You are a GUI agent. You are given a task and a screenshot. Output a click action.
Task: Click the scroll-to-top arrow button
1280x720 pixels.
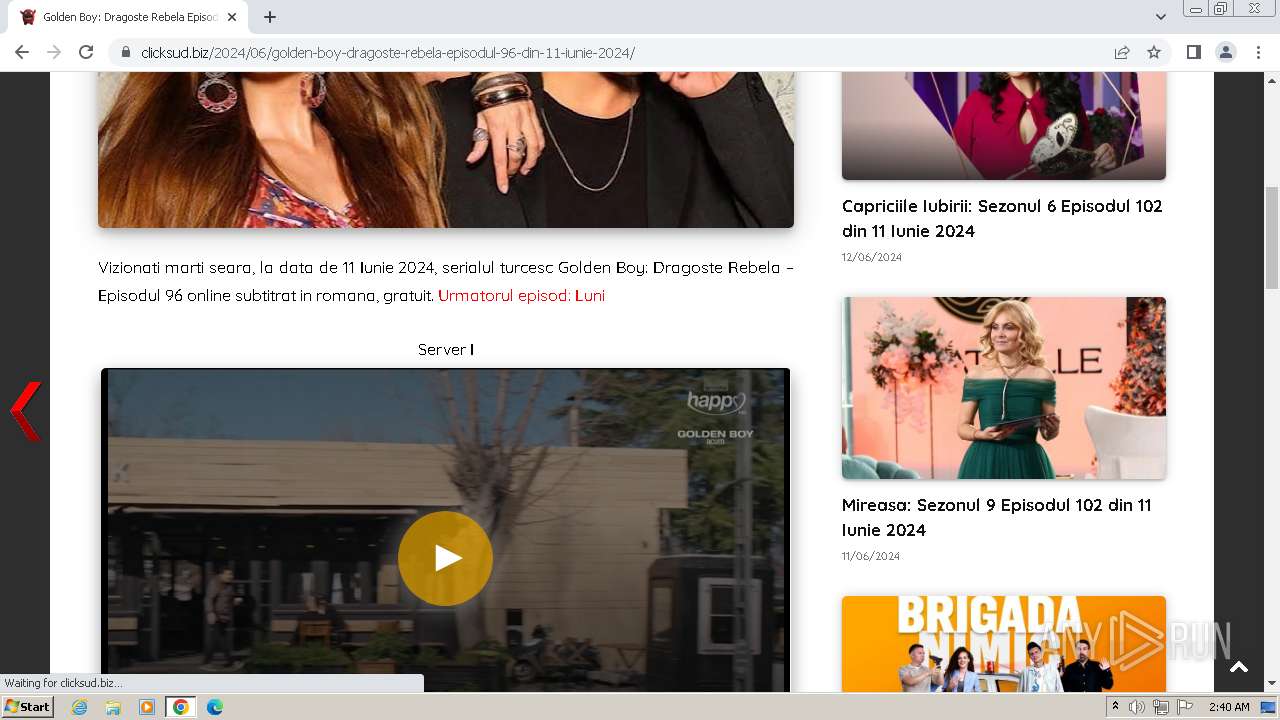[x=1239, y=667]
